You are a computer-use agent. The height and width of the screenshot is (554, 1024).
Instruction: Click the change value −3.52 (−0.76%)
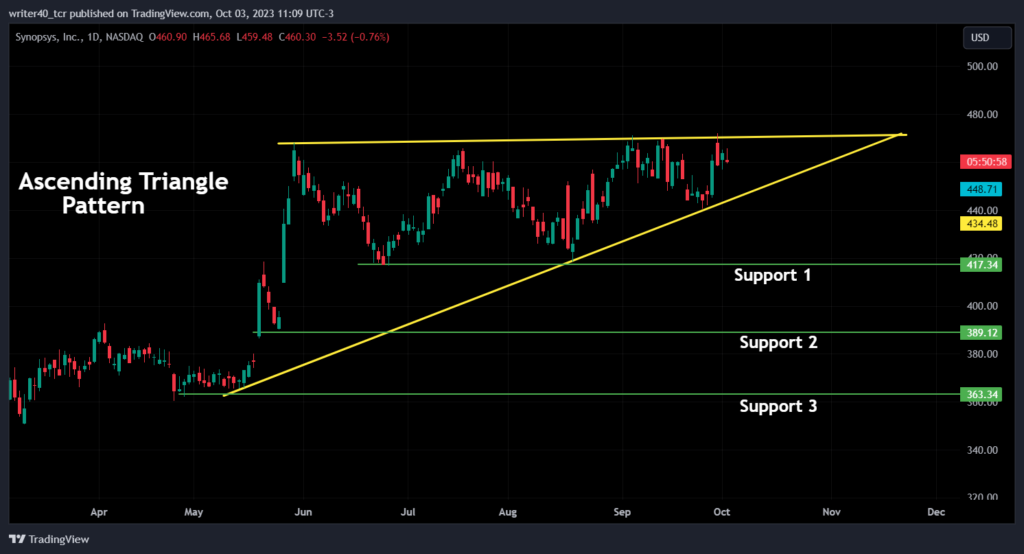(356, 37)
